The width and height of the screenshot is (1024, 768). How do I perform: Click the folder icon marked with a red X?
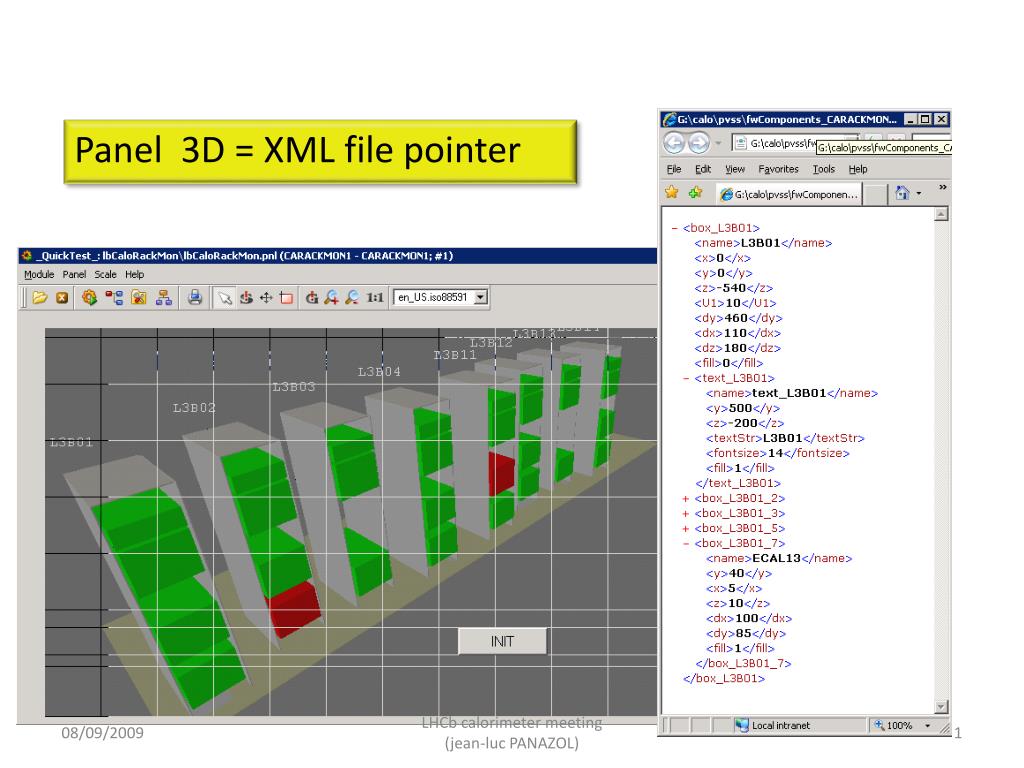[x=138, y=298]
